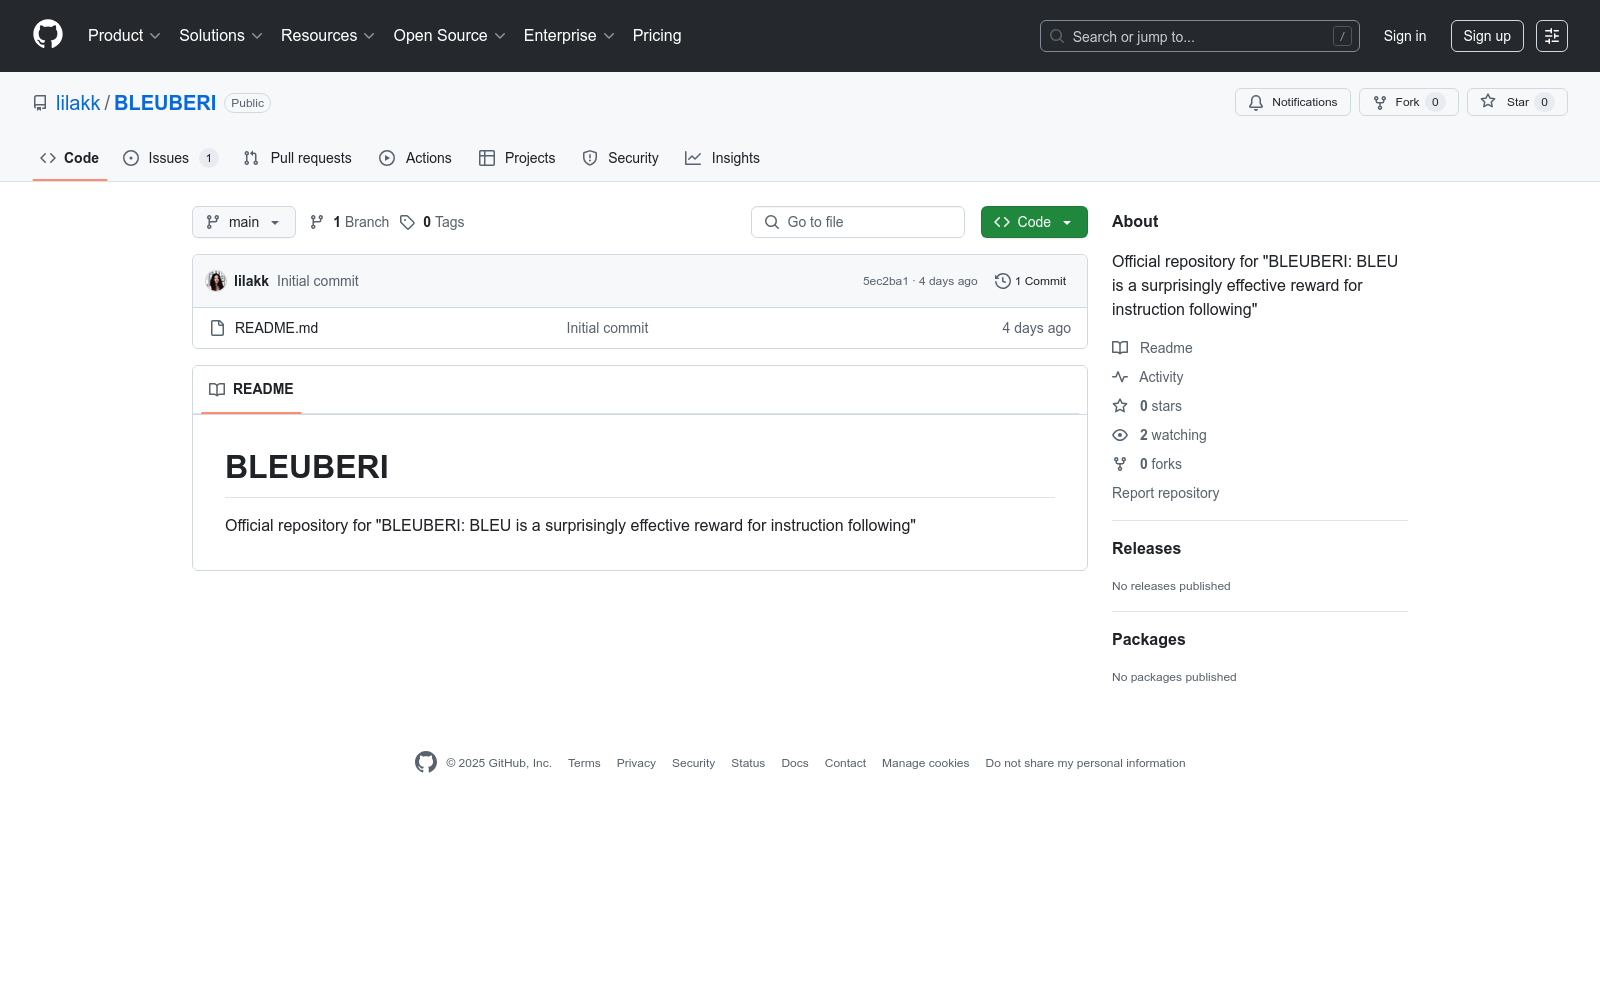Click the "No releases published" text
This screenshot has width=1600, height=1000.
(x=1171, y=586)
